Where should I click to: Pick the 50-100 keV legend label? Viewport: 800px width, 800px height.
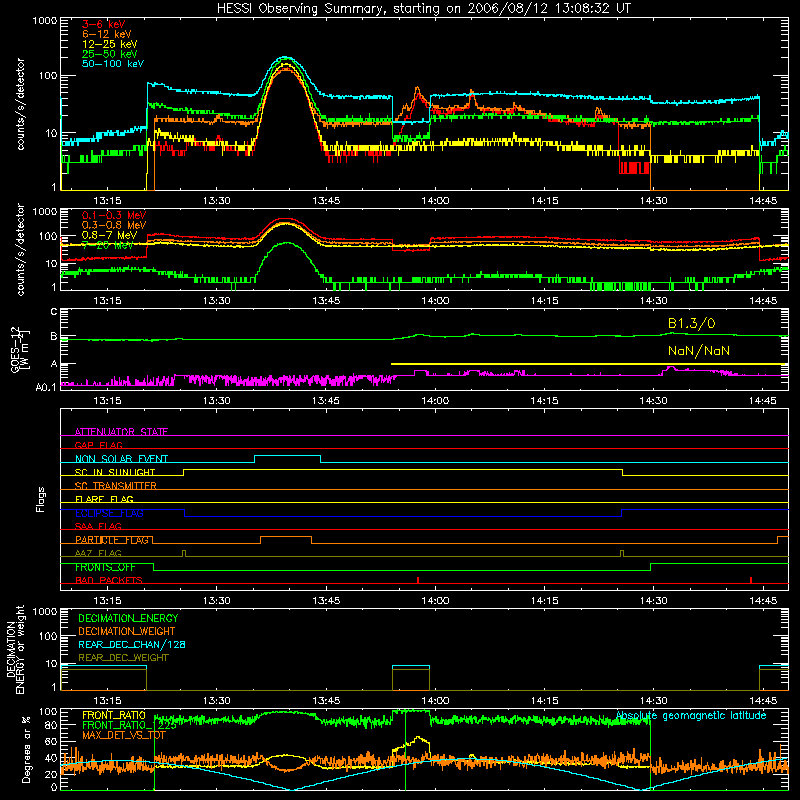click(113, 64)
